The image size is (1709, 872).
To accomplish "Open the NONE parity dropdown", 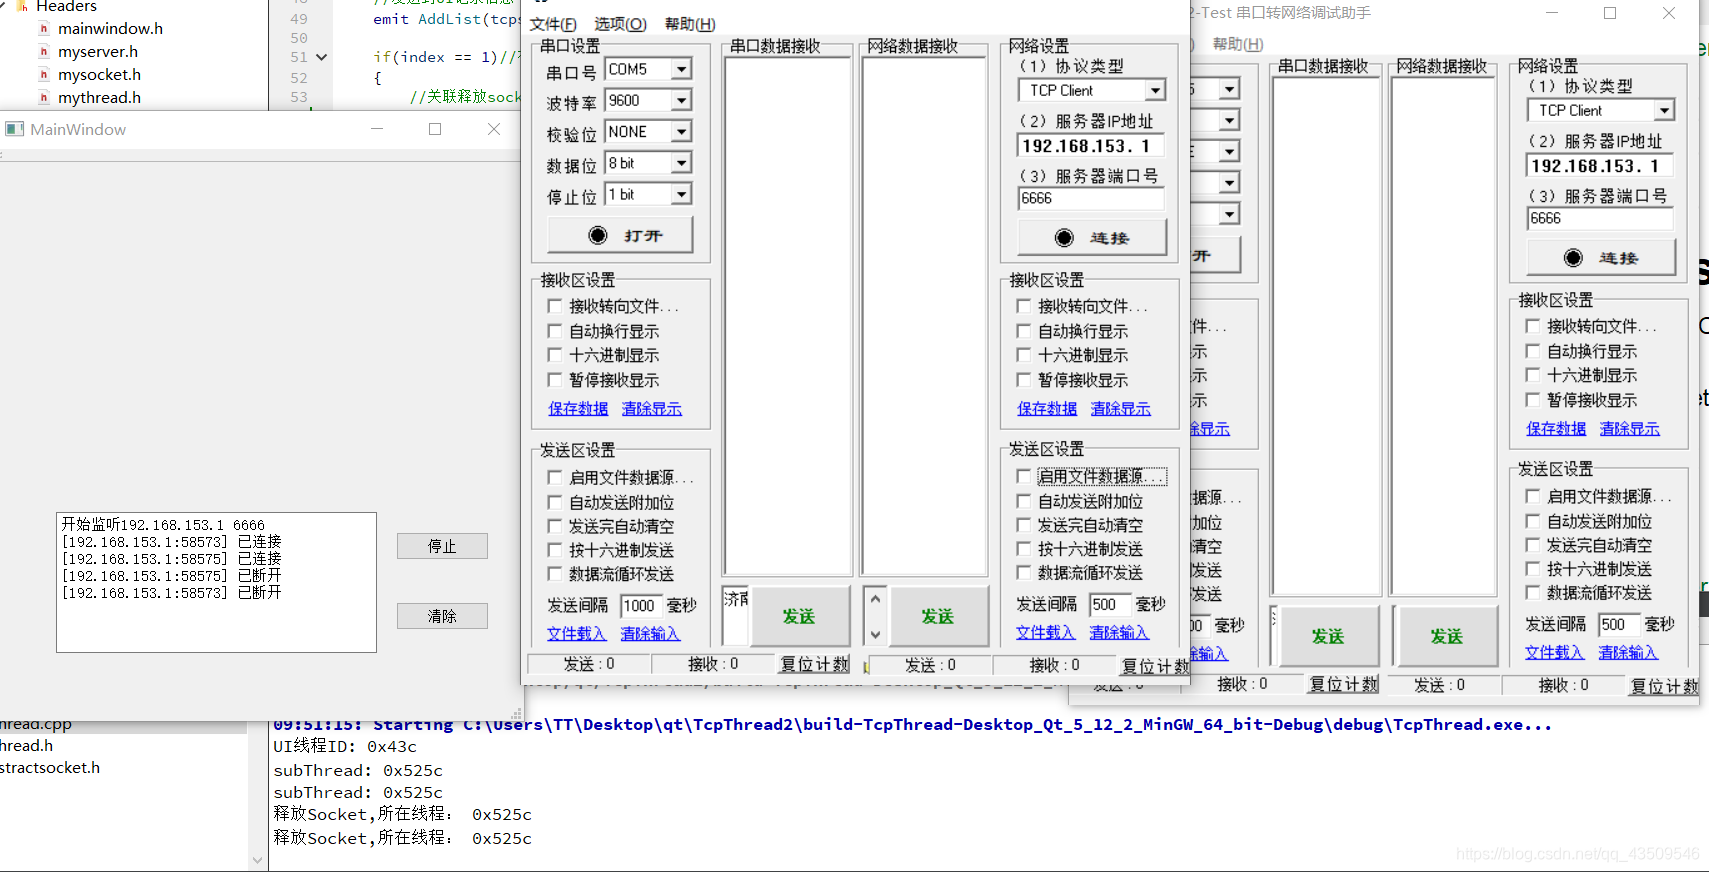I will [x=681, y=131].
